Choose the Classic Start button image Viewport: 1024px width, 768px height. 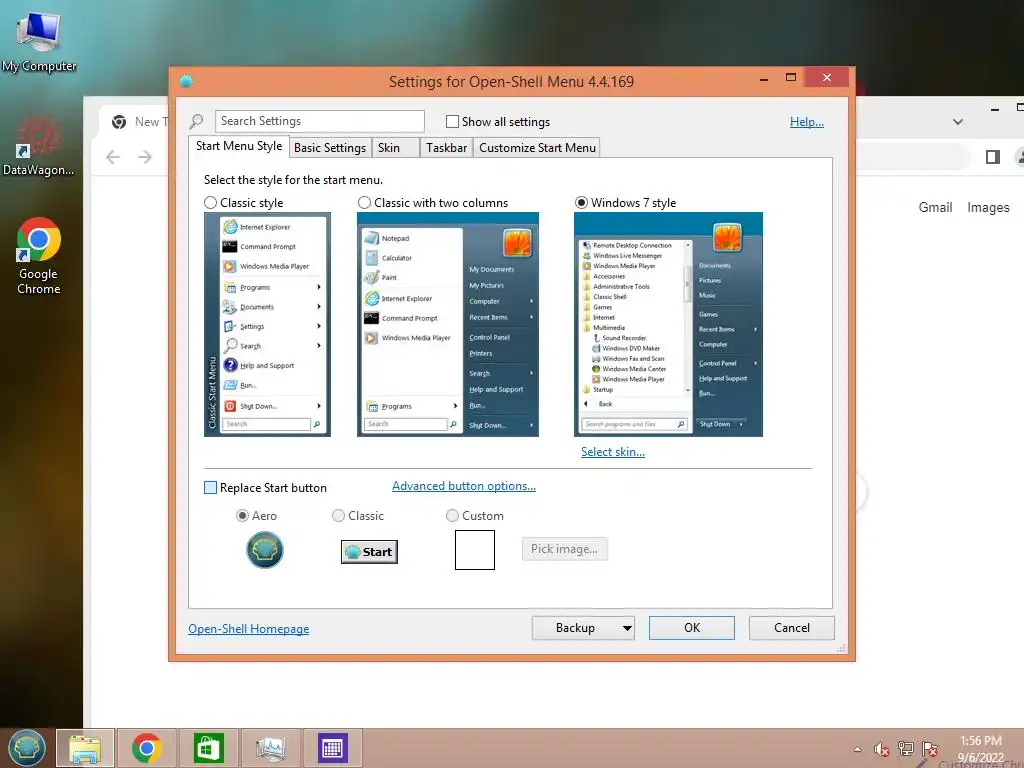[369, 552]
